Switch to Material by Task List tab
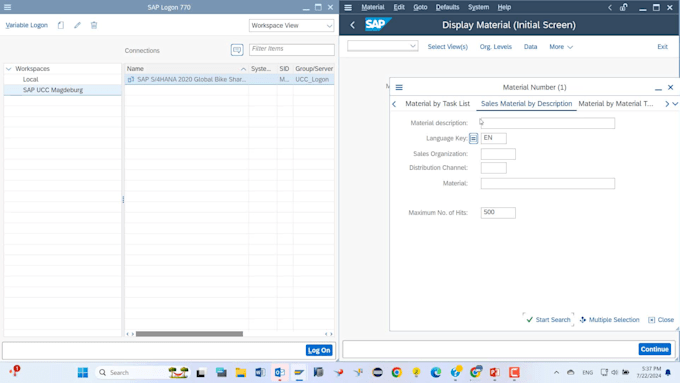 (x=437, y=104)
